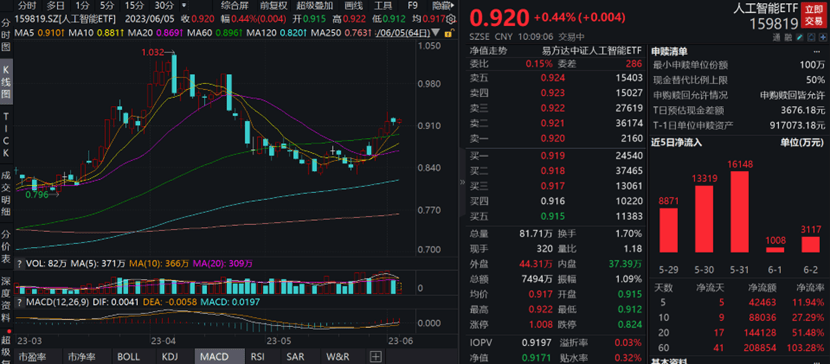The width and height of the screenshot is (830, 364).
Task: Switch to the 多日 period tab
Action: click(x=56, y=6)
